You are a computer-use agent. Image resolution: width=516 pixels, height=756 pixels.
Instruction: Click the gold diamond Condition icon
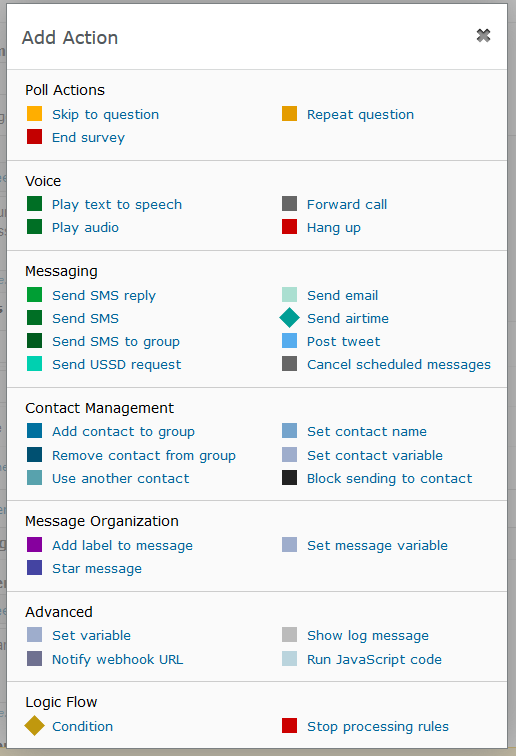tap(34, 726)
